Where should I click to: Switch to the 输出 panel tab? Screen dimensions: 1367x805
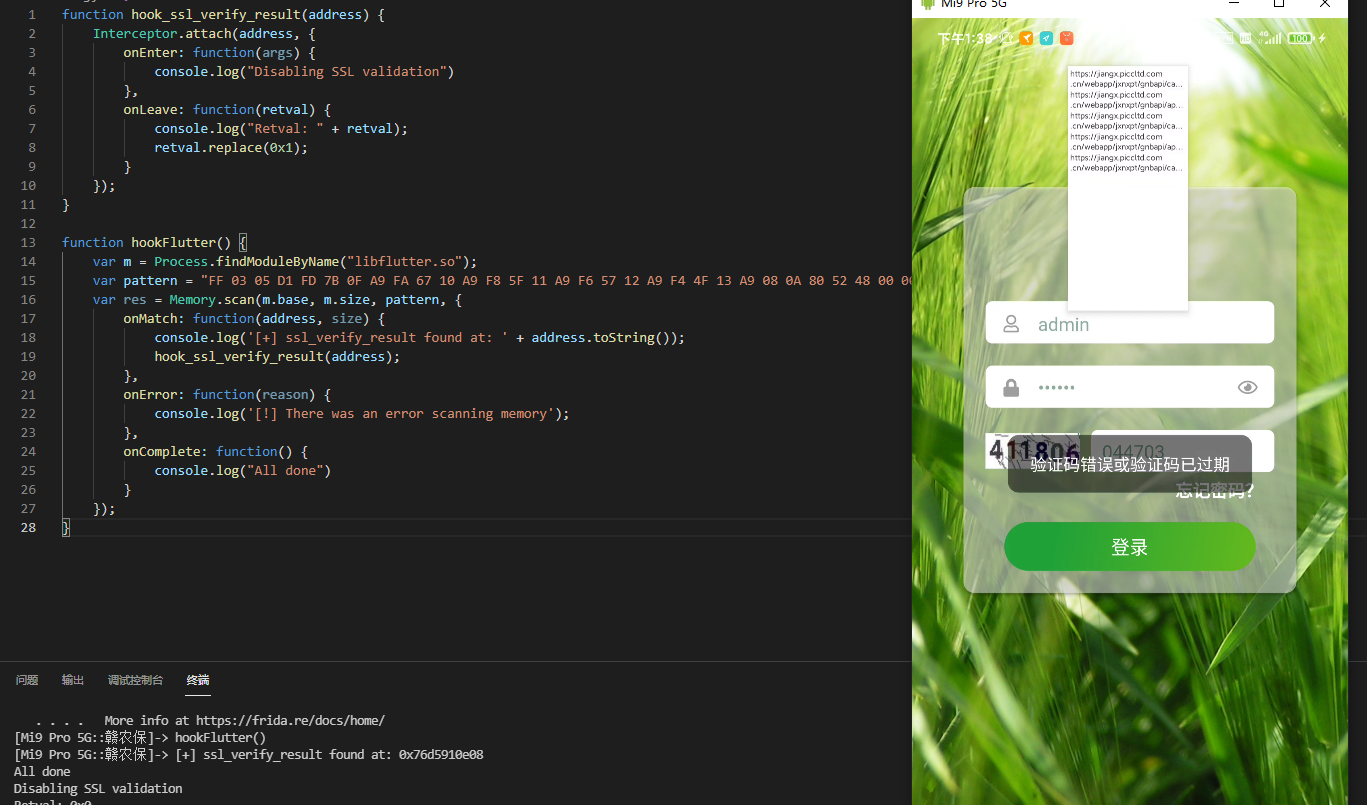pos(73,680)
